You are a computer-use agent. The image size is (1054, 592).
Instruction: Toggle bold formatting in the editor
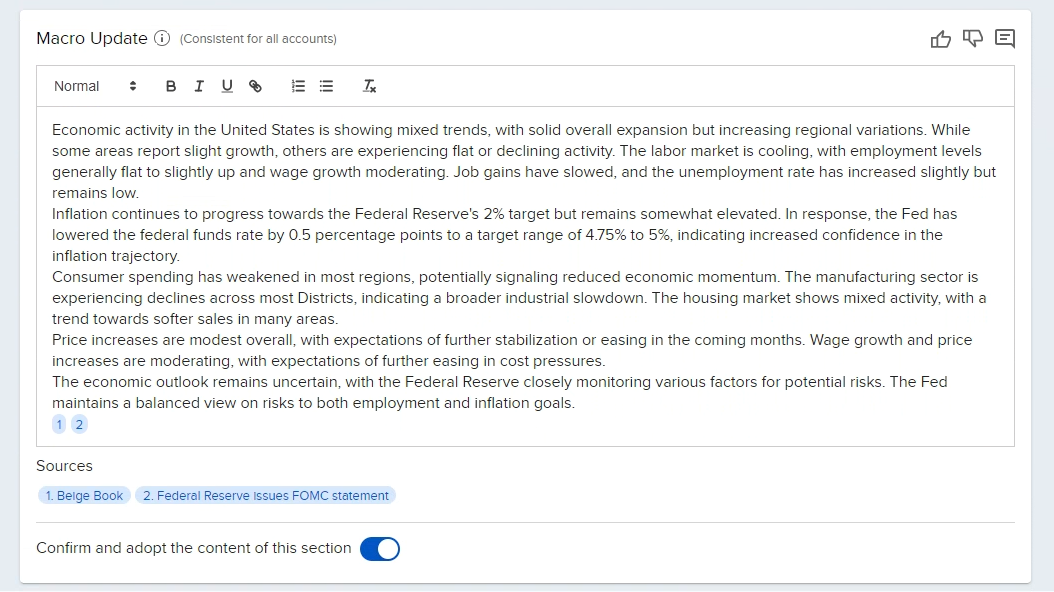point(170,86)
